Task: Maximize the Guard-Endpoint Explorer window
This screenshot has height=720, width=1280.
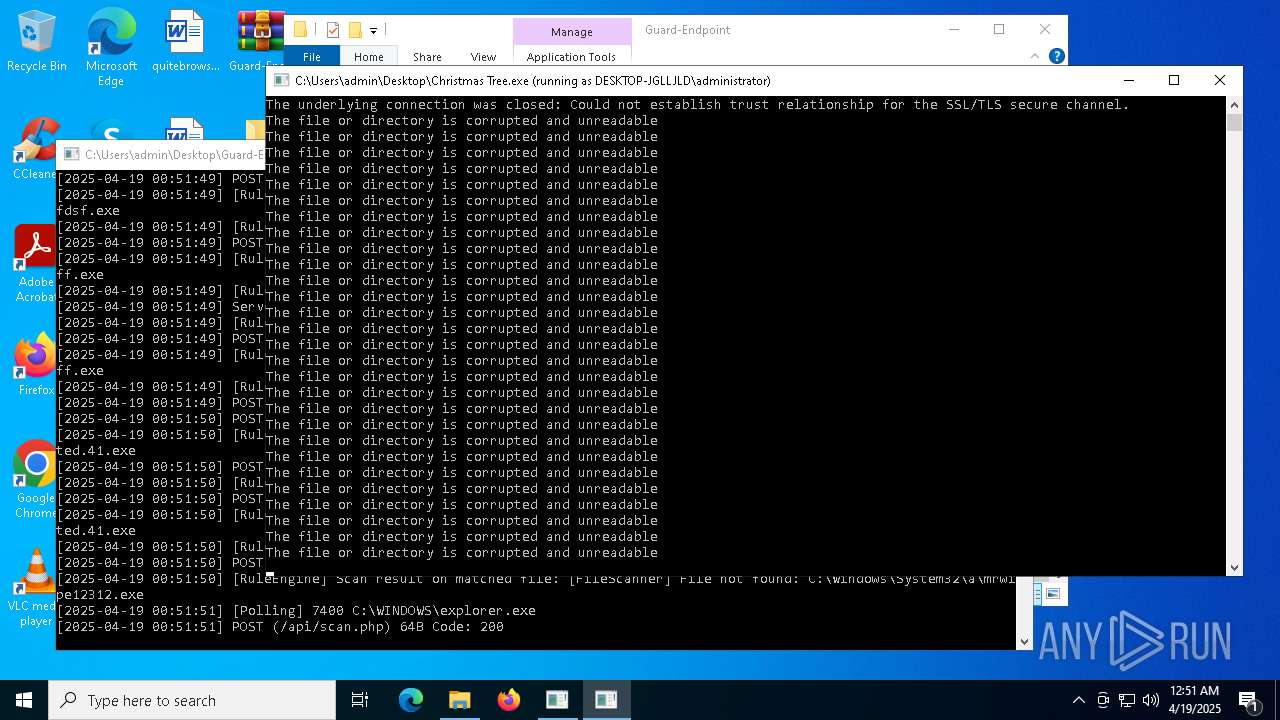Action: coord(999,30)
